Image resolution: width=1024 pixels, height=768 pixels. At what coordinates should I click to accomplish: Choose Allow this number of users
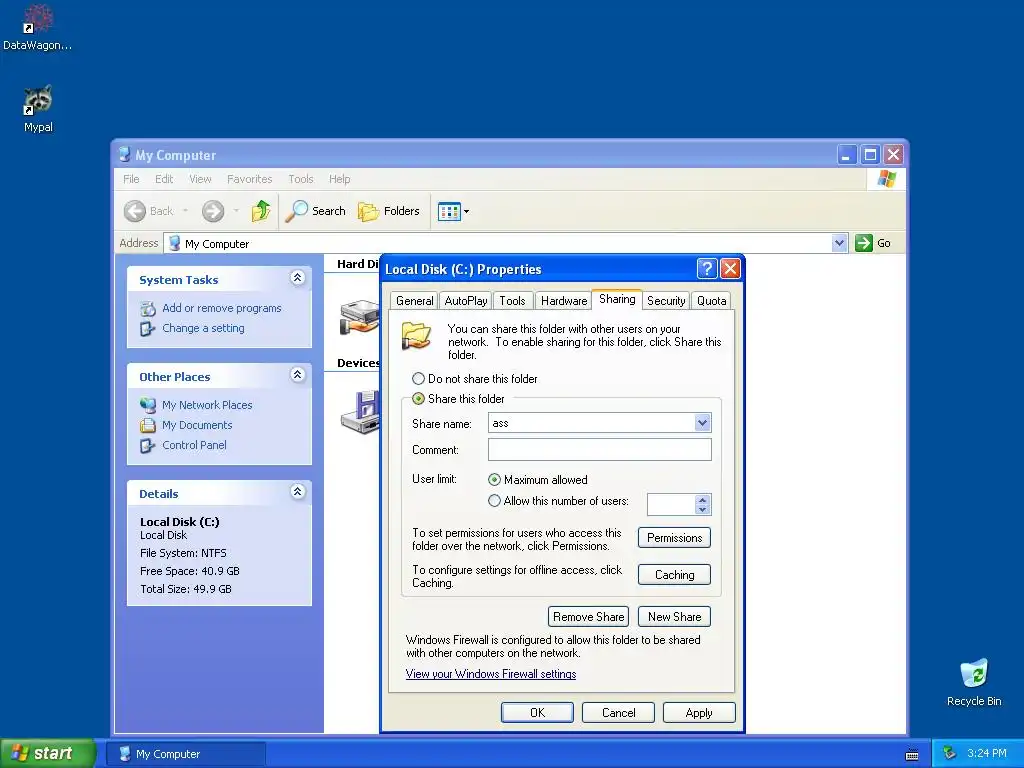[558, 501]
